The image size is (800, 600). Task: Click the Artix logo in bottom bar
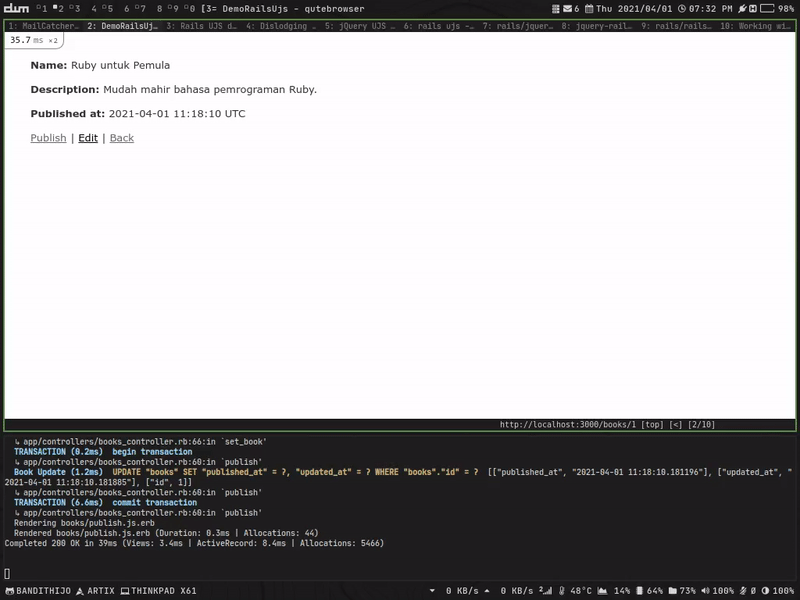pyautogui.click(x=81, y=591)
